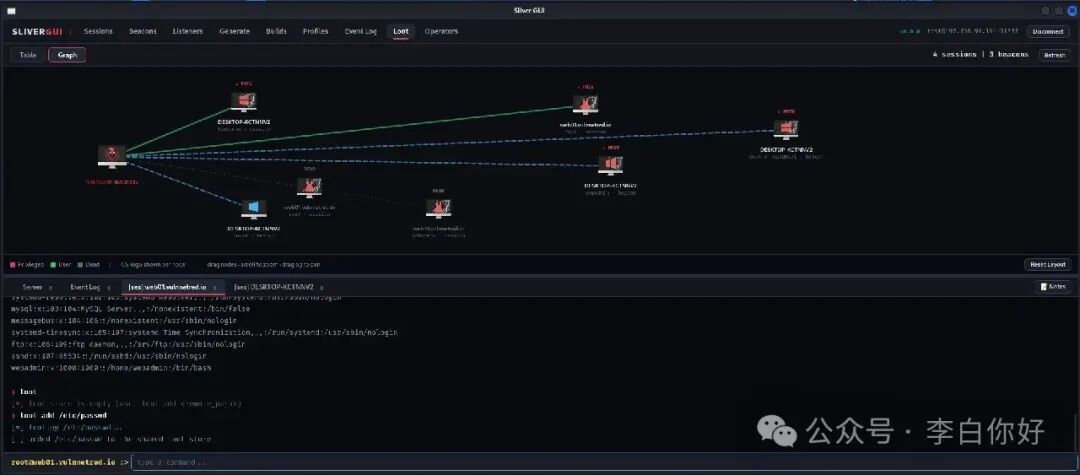Click the sshd passwd entry line

[109, 356]
